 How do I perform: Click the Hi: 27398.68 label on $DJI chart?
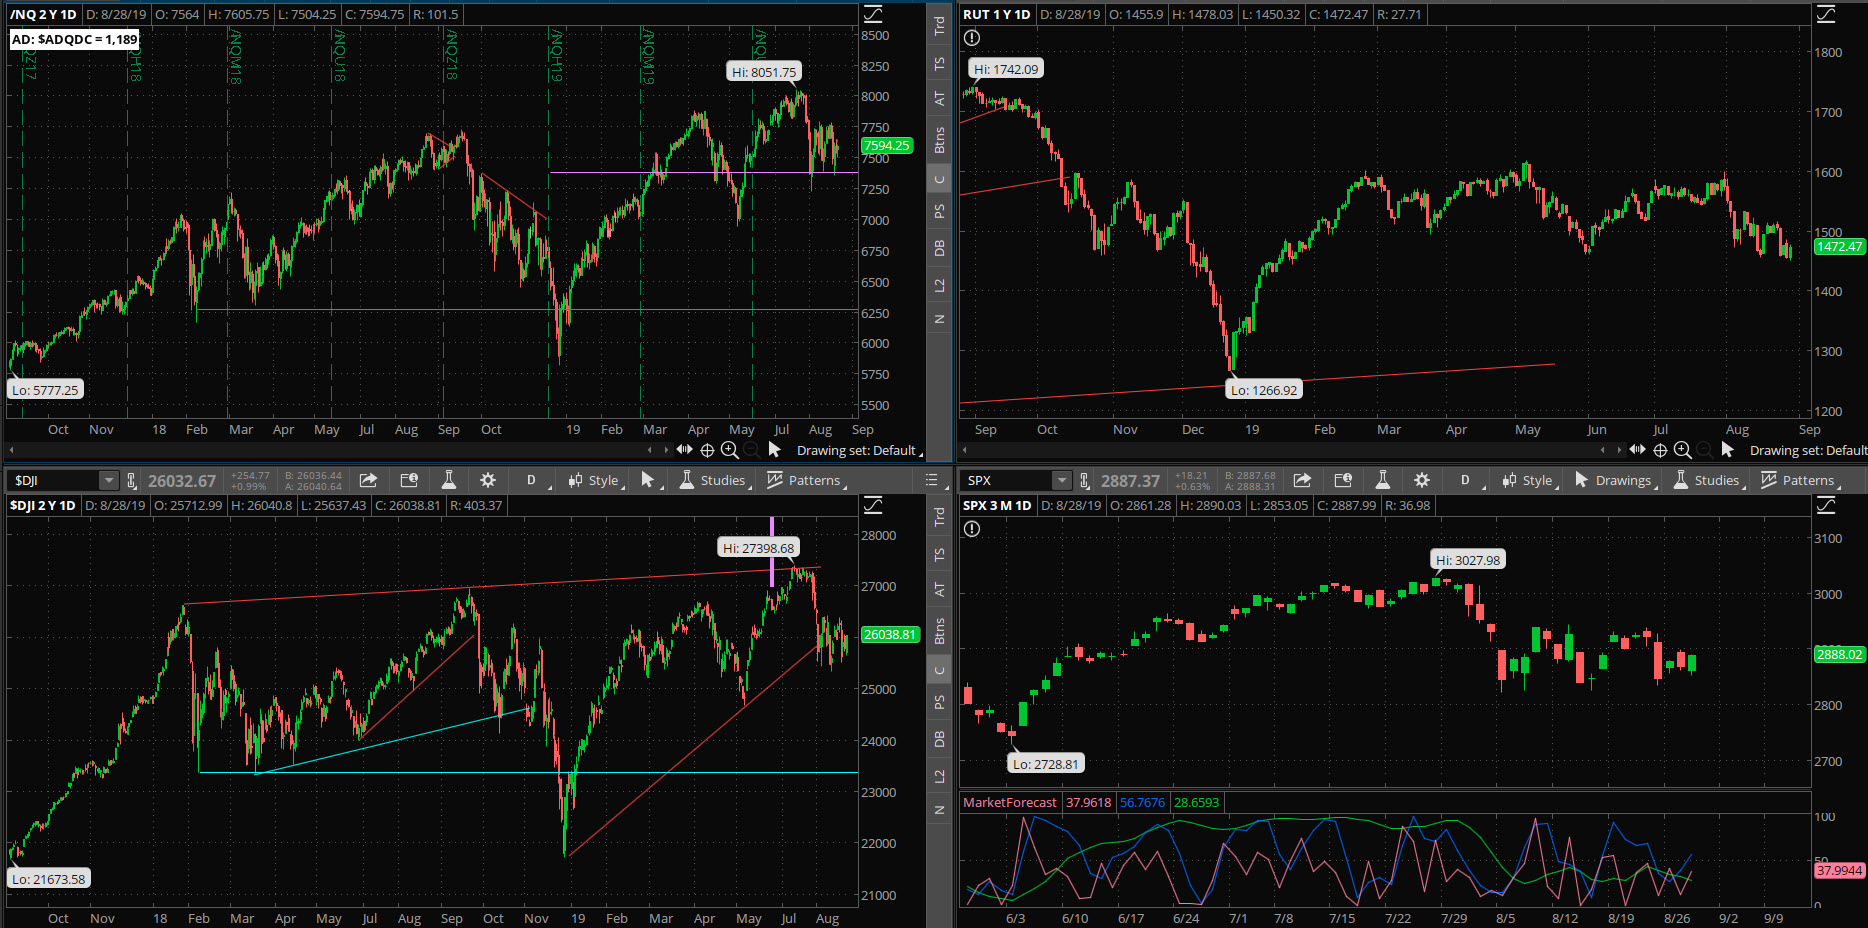[x=759, y=548]
